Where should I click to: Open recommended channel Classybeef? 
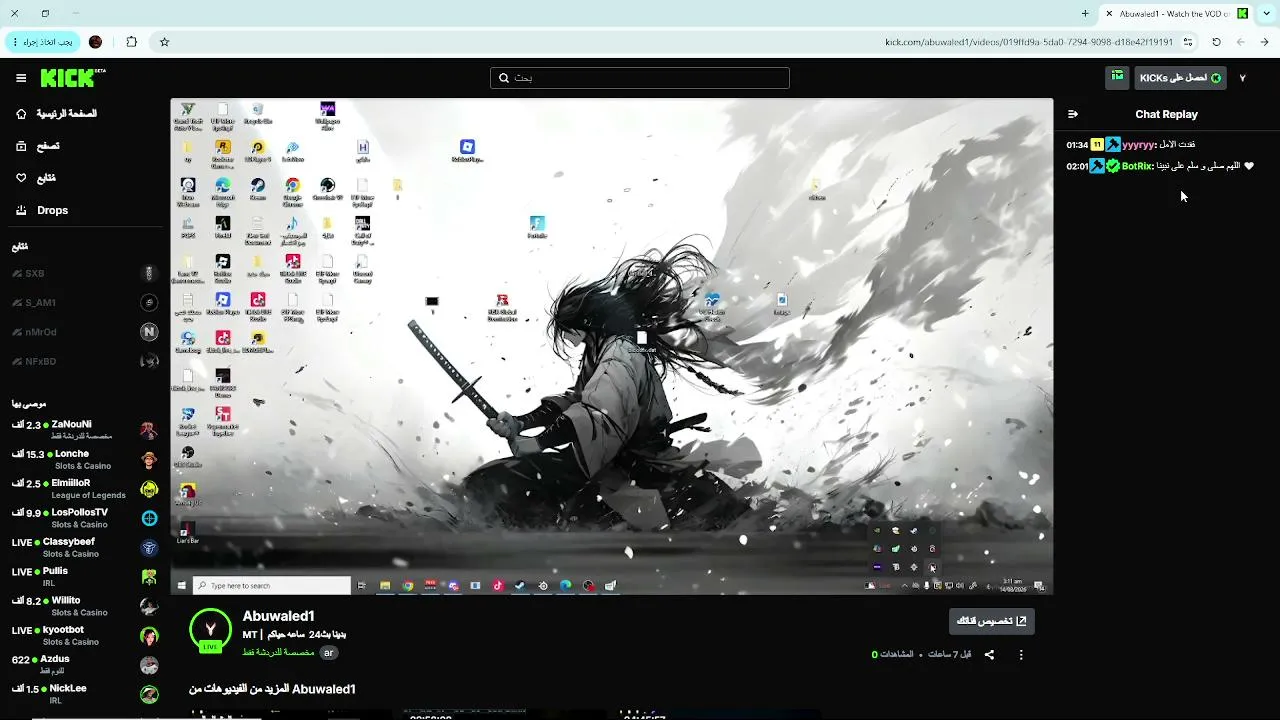point(84,547)
